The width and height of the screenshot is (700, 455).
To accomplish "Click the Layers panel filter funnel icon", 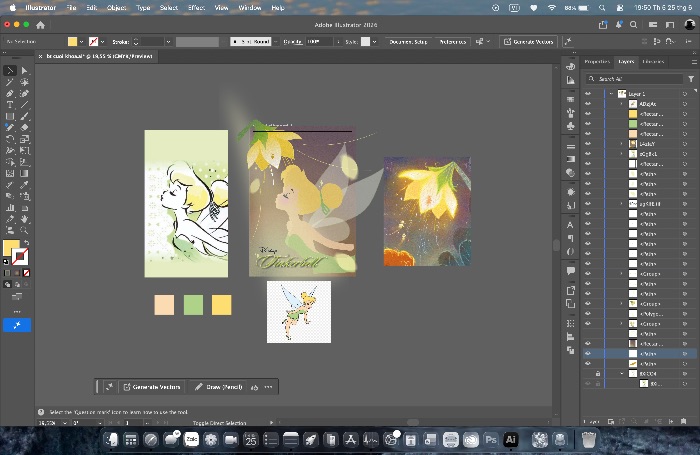I will point(691,79).
